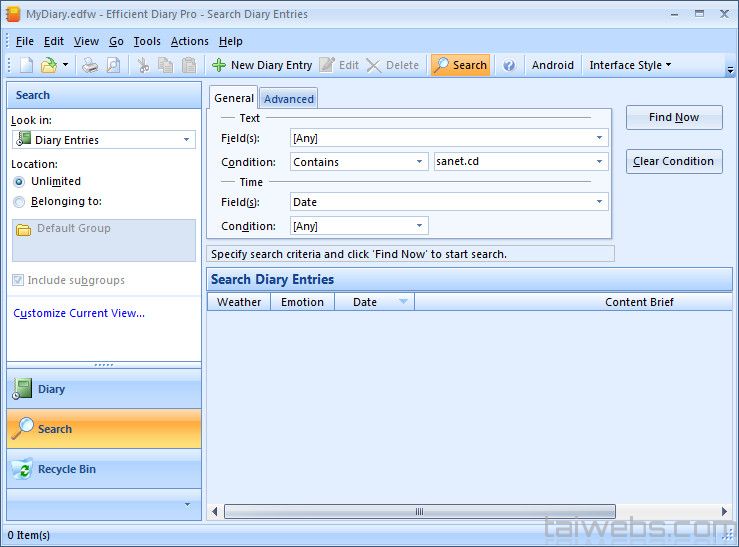The height and width of the screenshot is (547, 739).
Task: Click the horizontal scrollbar in results list
Action: (419, 511)
